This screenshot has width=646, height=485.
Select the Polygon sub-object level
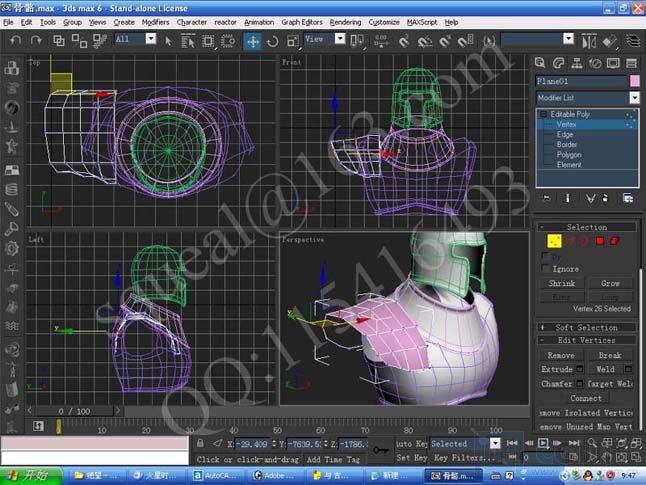[x=569, y=155]
